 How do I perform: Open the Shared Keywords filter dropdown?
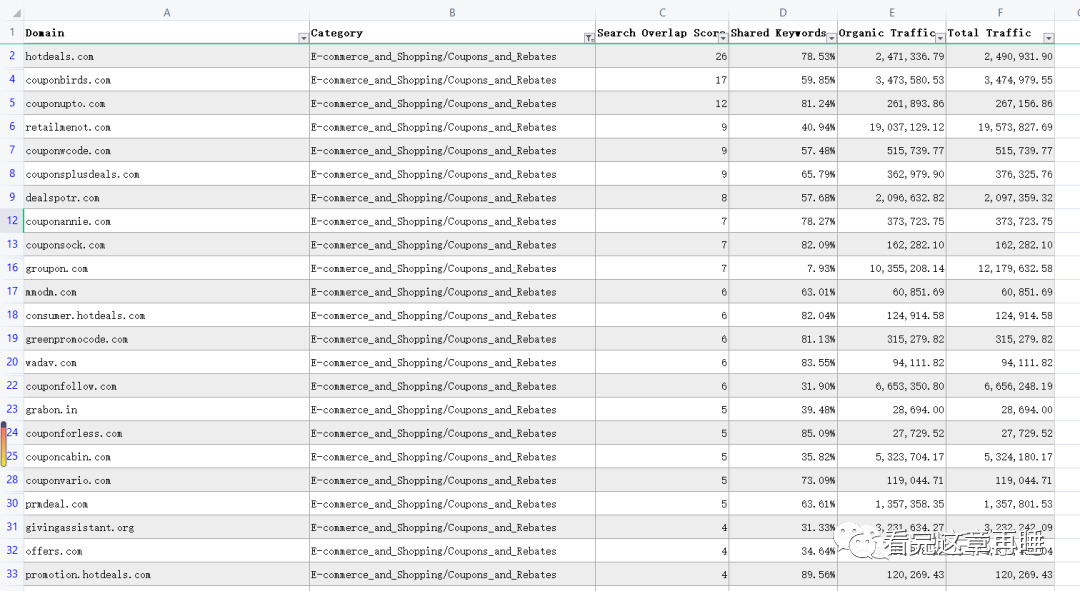(831, 38)
